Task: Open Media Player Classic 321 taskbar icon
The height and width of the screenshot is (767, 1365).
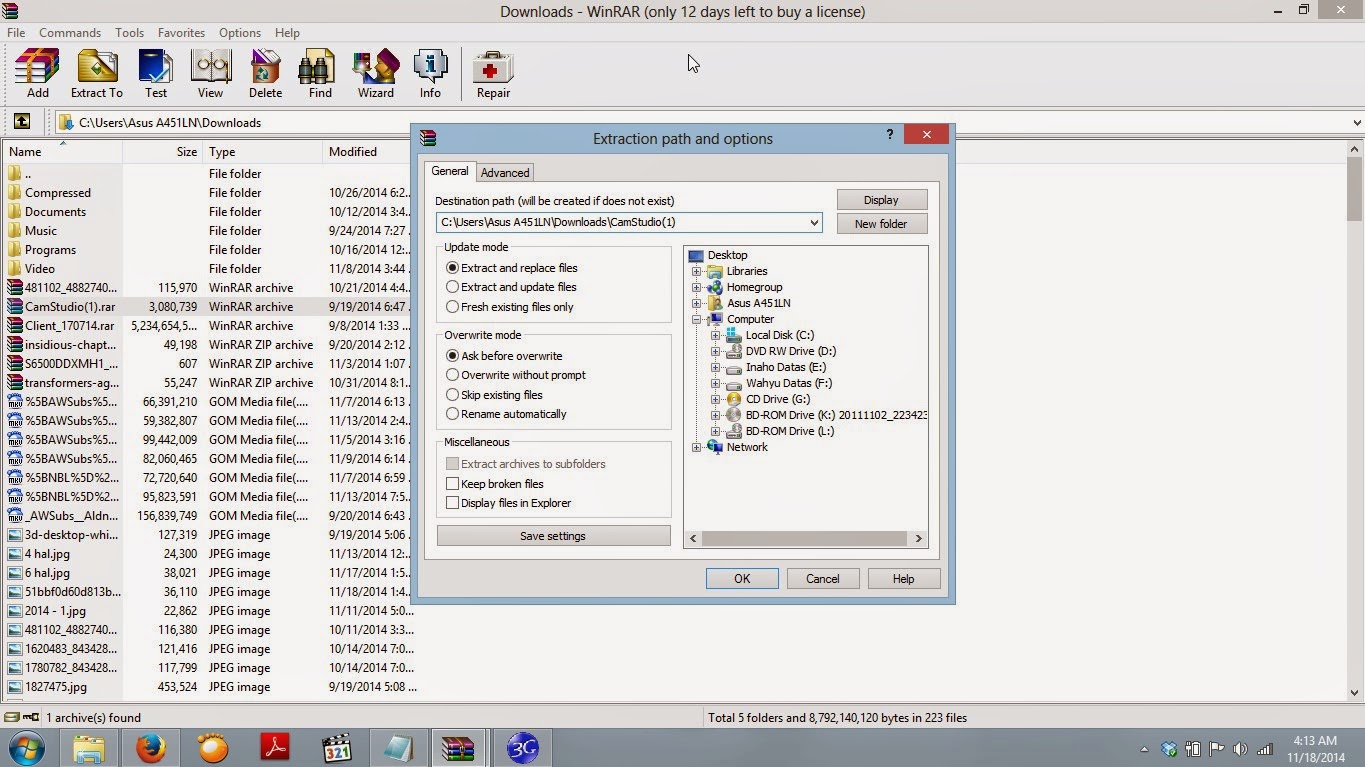Action: pos(337,748)
